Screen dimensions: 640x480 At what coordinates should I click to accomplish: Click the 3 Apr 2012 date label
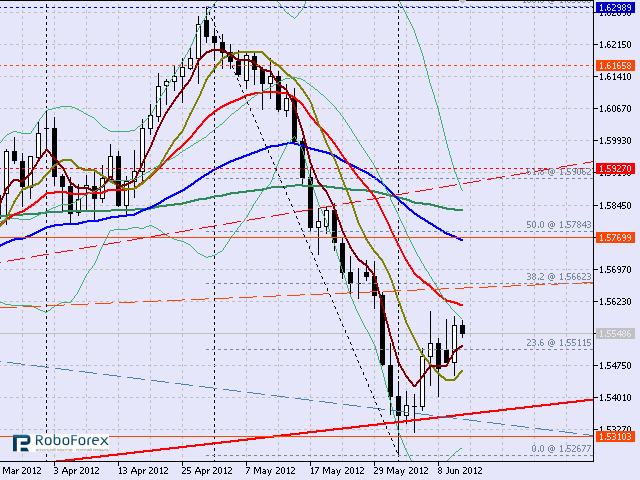point(76,469)
